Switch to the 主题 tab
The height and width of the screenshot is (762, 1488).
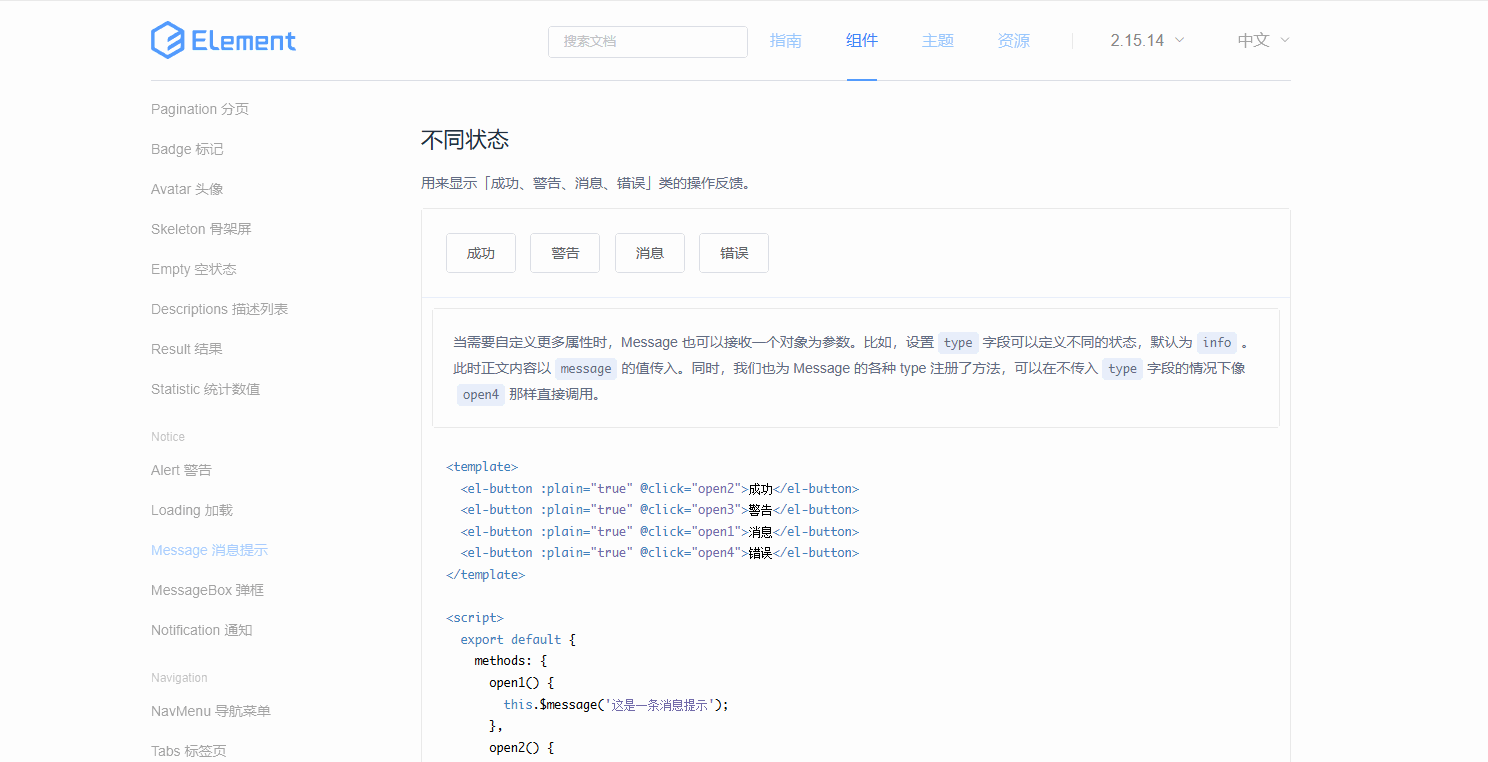click(x=937, y=40)
